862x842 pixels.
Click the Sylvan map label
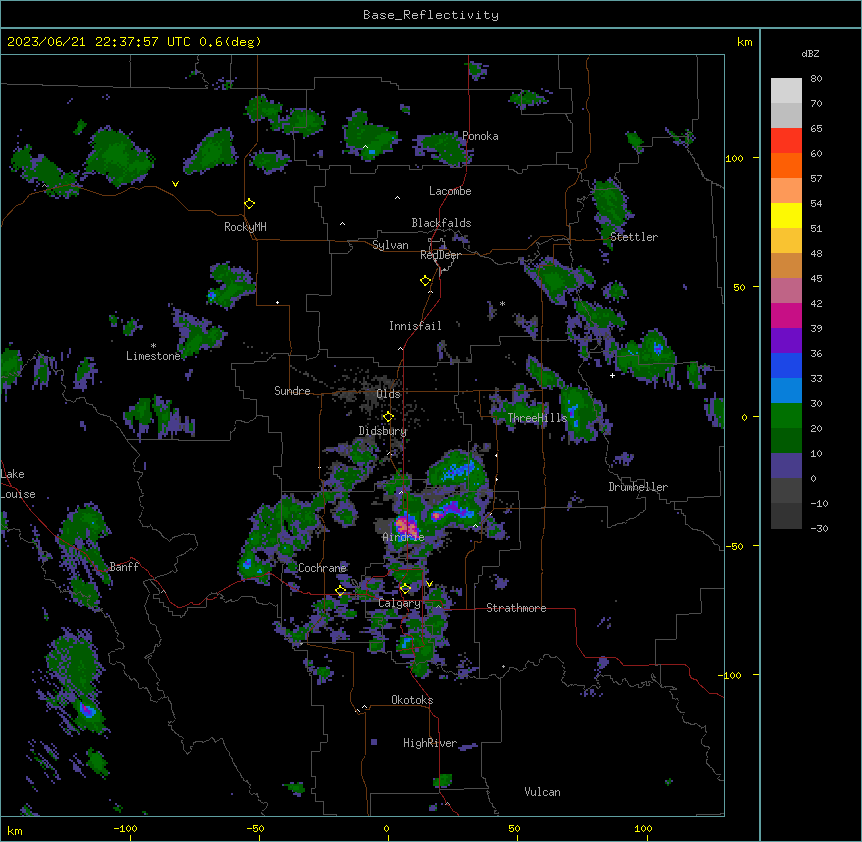(x=390, y=245)
